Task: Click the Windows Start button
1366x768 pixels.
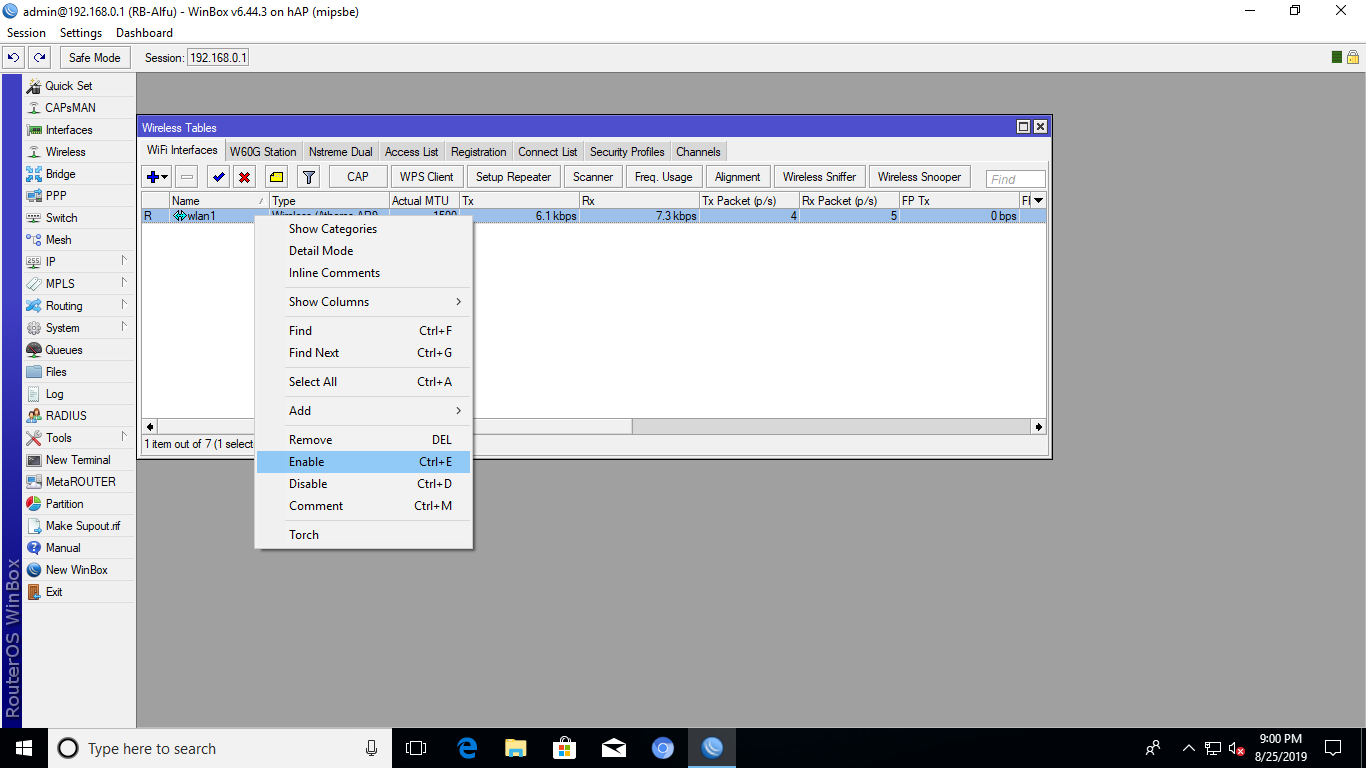Action: click(x=23, y=748)
